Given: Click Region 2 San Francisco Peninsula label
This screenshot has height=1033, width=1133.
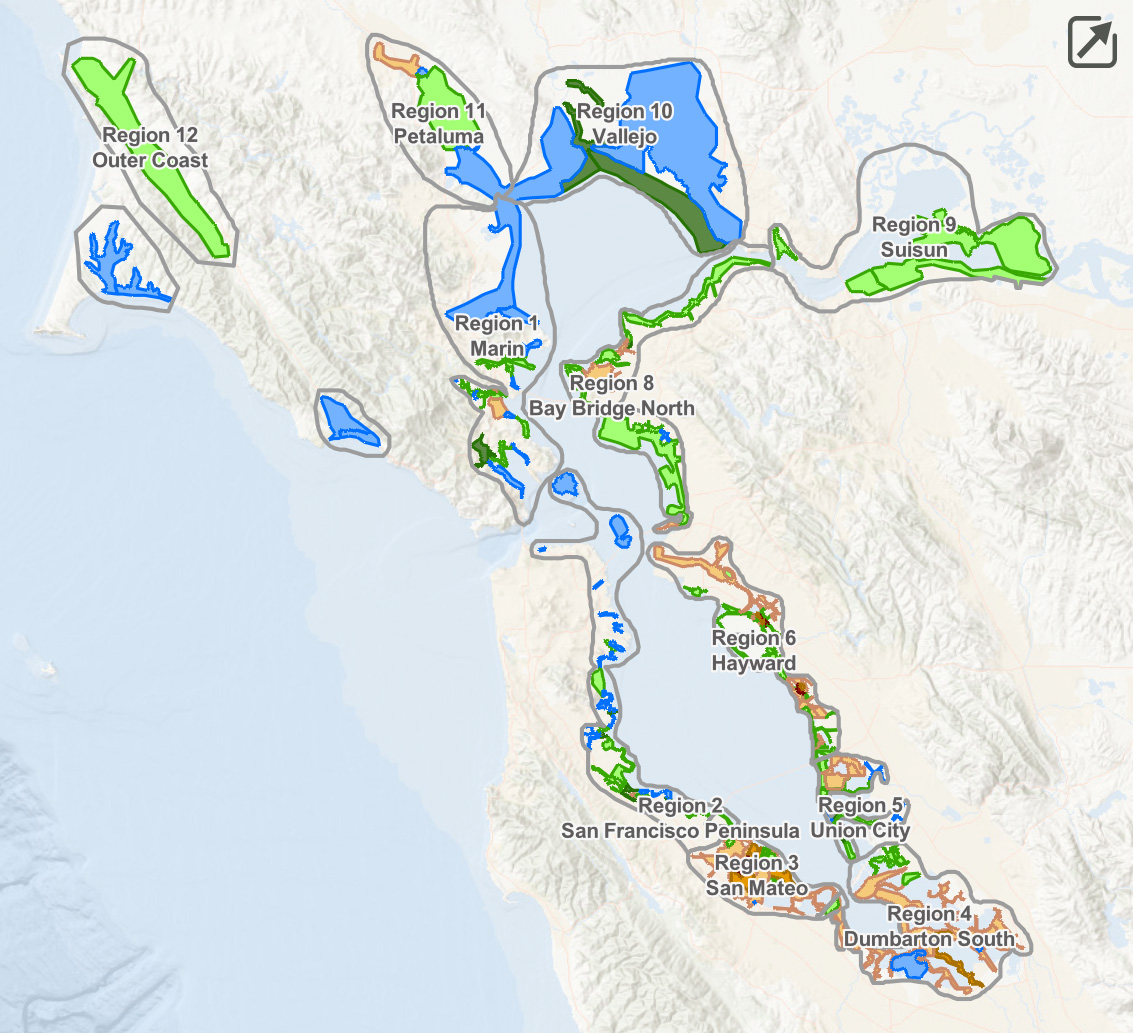Looking at the screenshot, I should click(680, 819).
